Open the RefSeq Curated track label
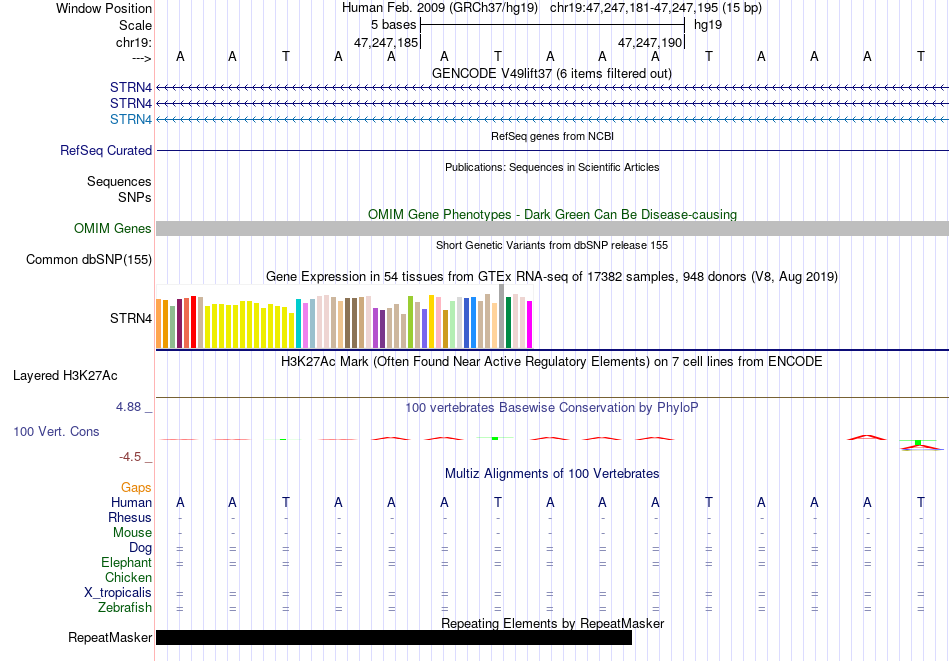The height and width of the screenshot is (661, 950). (x=105, y=150)
